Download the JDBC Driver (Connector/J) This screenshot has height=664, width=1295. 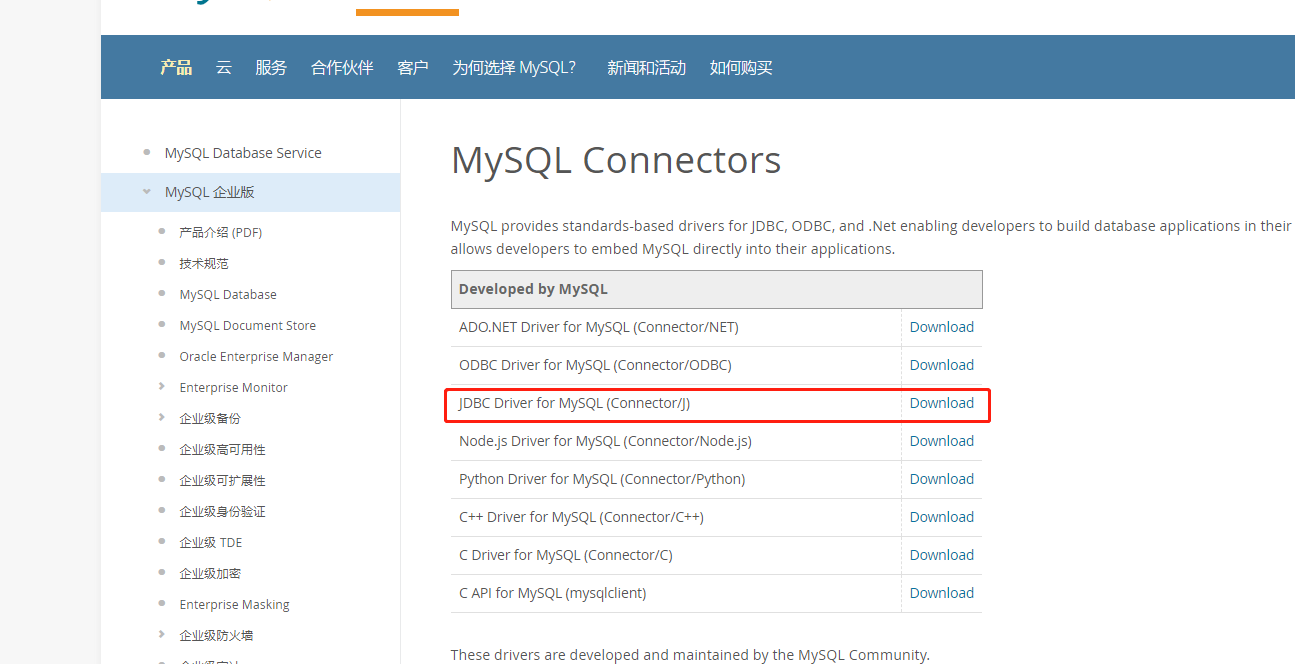tap(941, 403)
